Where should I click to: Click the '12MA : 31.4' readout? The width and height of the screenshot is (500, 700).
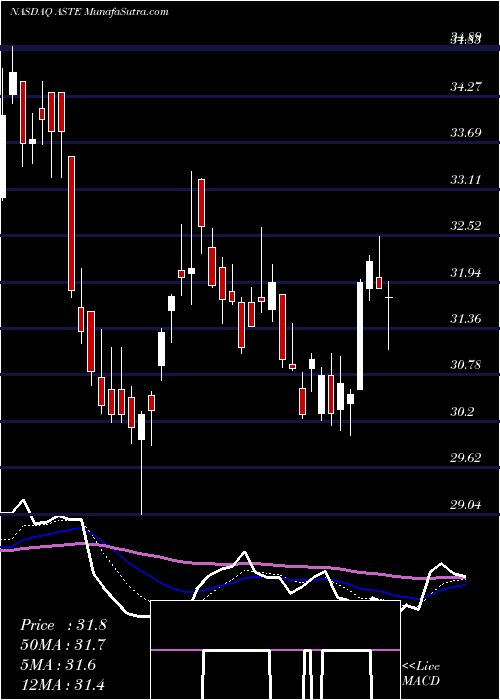[63, 685]
